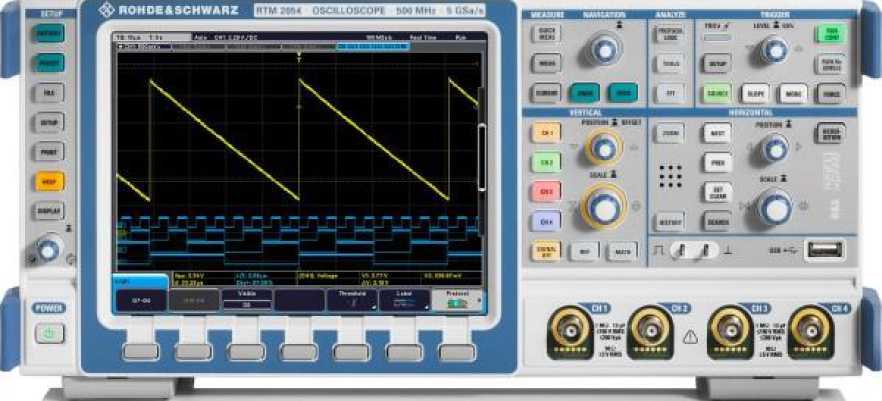
Task: Open the Threshold item in on-screen menu
Action: click(352, 300)
